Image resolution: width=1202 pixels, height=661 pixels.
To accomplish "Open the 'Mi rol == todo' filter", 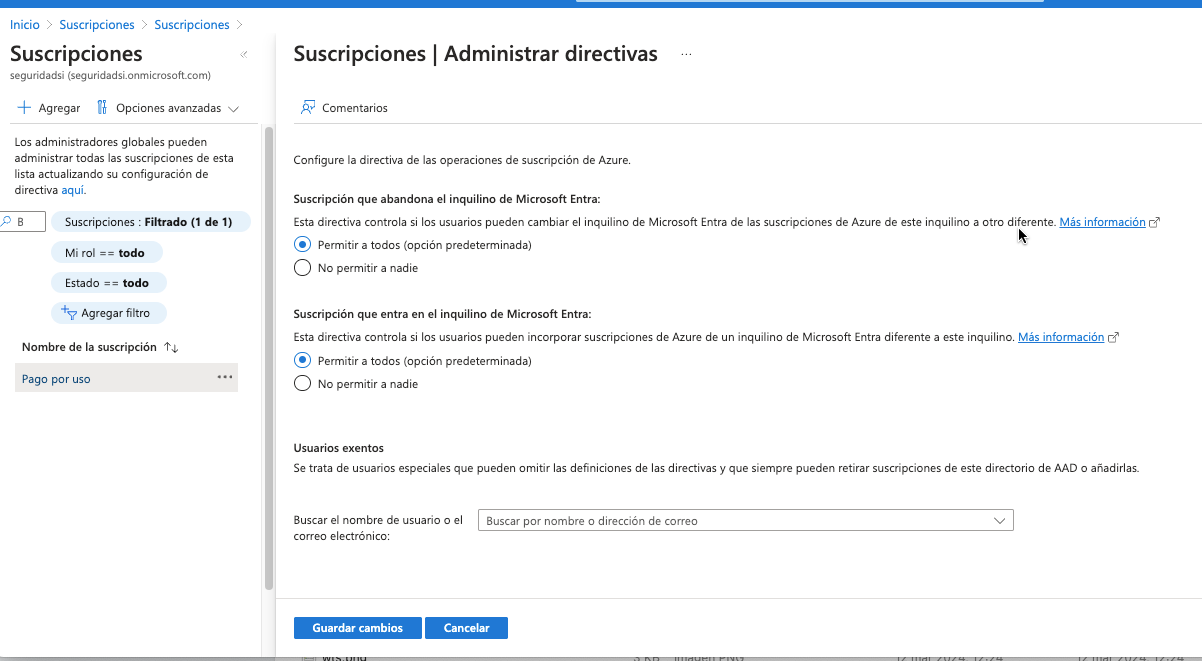I will (x=105, y=253).
